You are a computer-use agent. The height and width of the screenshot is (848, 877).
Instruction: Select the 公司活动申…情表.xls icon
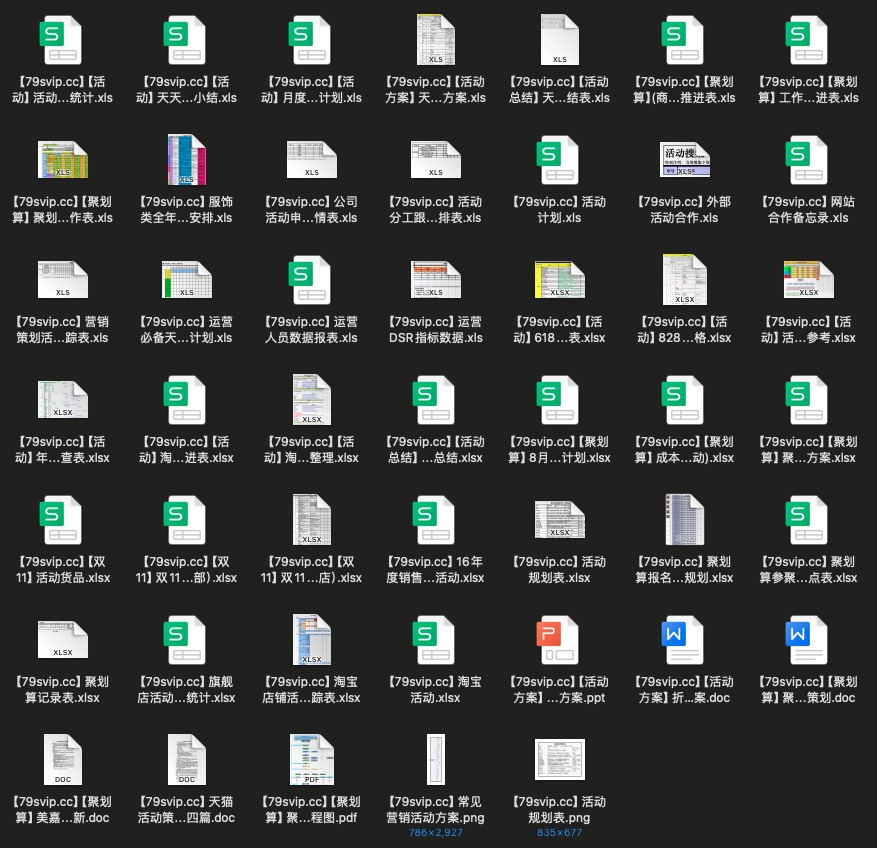pyautogui.click(x=311, y=160)
